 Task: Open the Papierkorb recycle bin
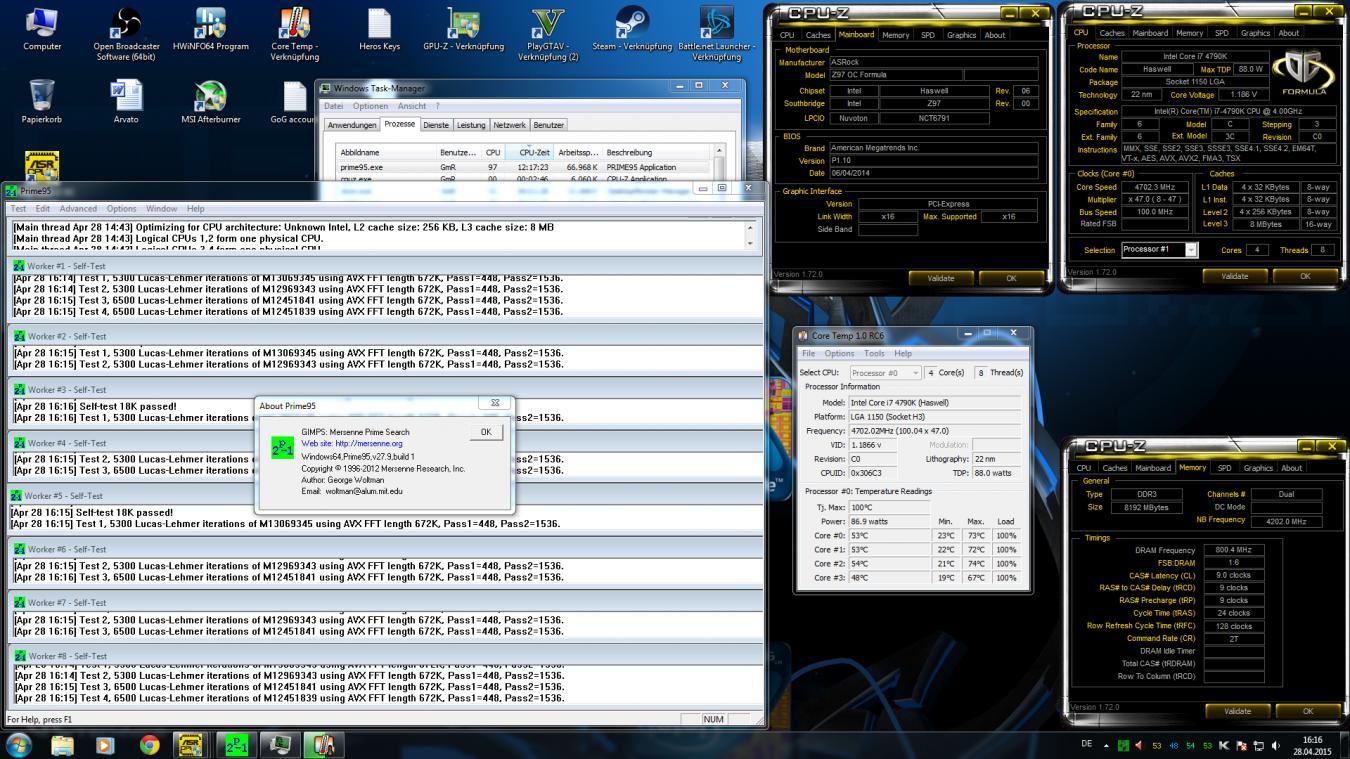41,102
